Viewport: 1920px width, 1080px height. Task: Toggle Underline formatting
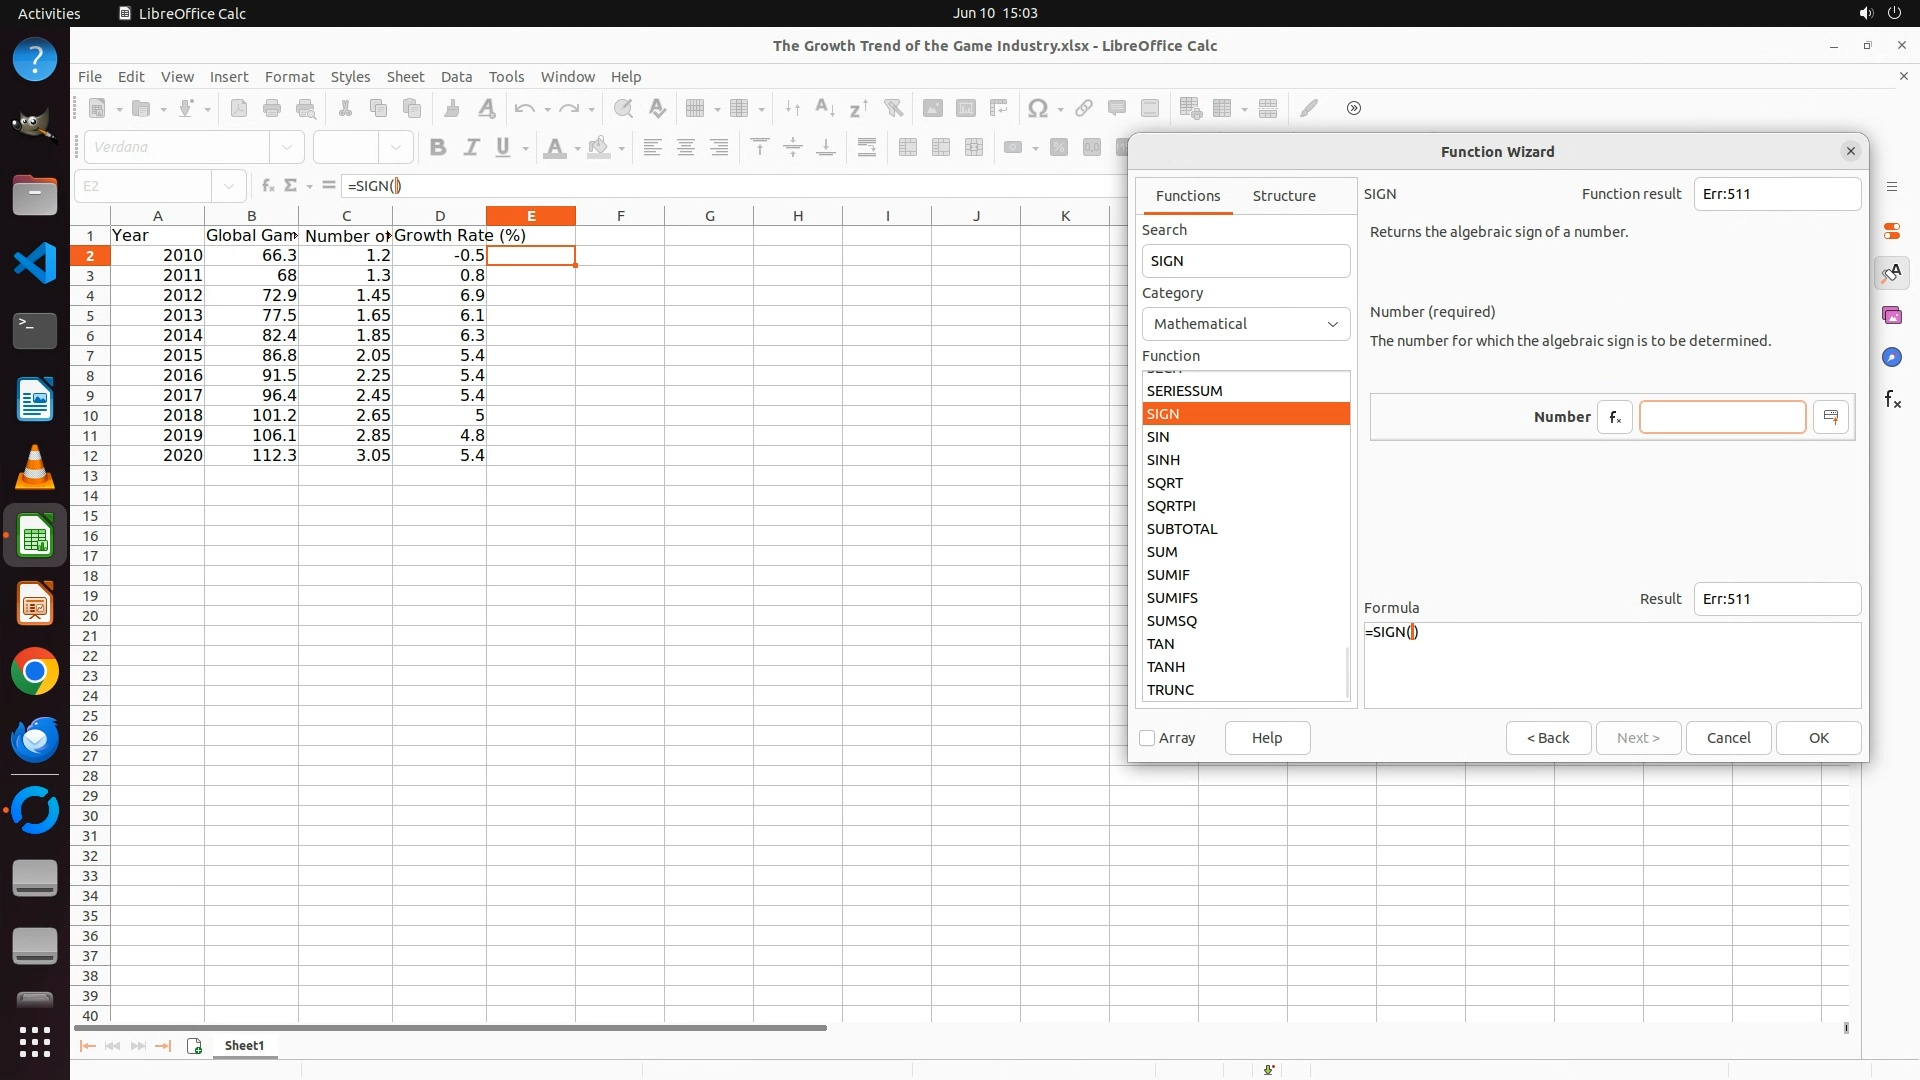click(503, 147)
